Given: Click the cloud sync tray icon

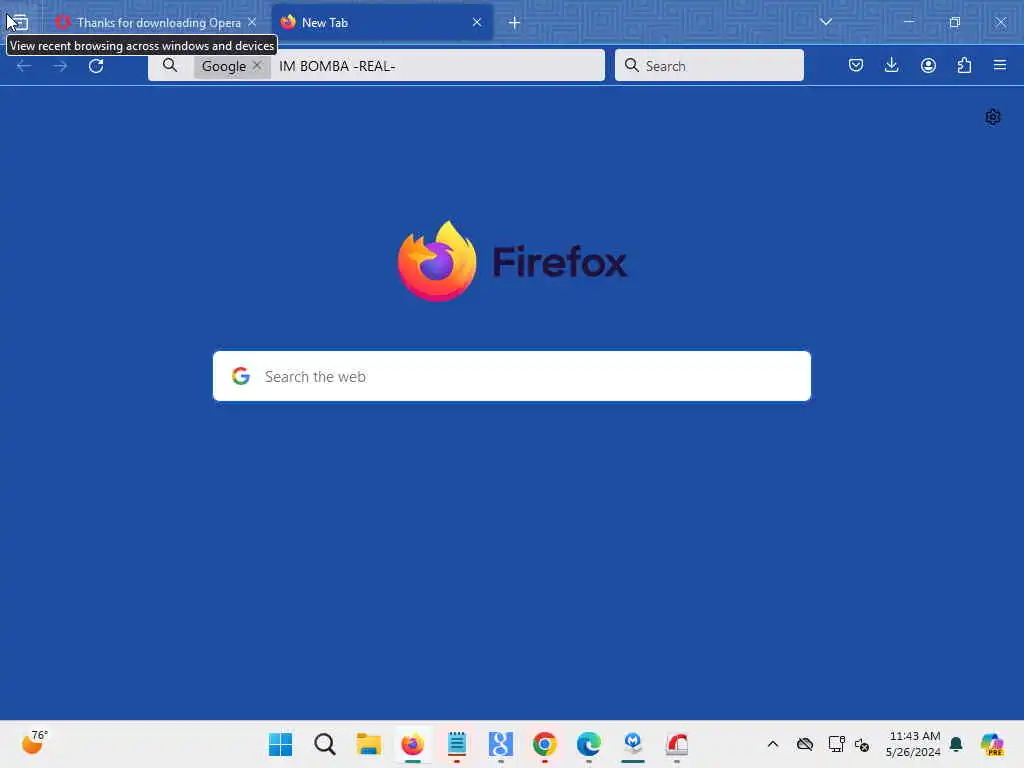Looking at the screenshot, I should pyautogui.click(x=805, y=744).
